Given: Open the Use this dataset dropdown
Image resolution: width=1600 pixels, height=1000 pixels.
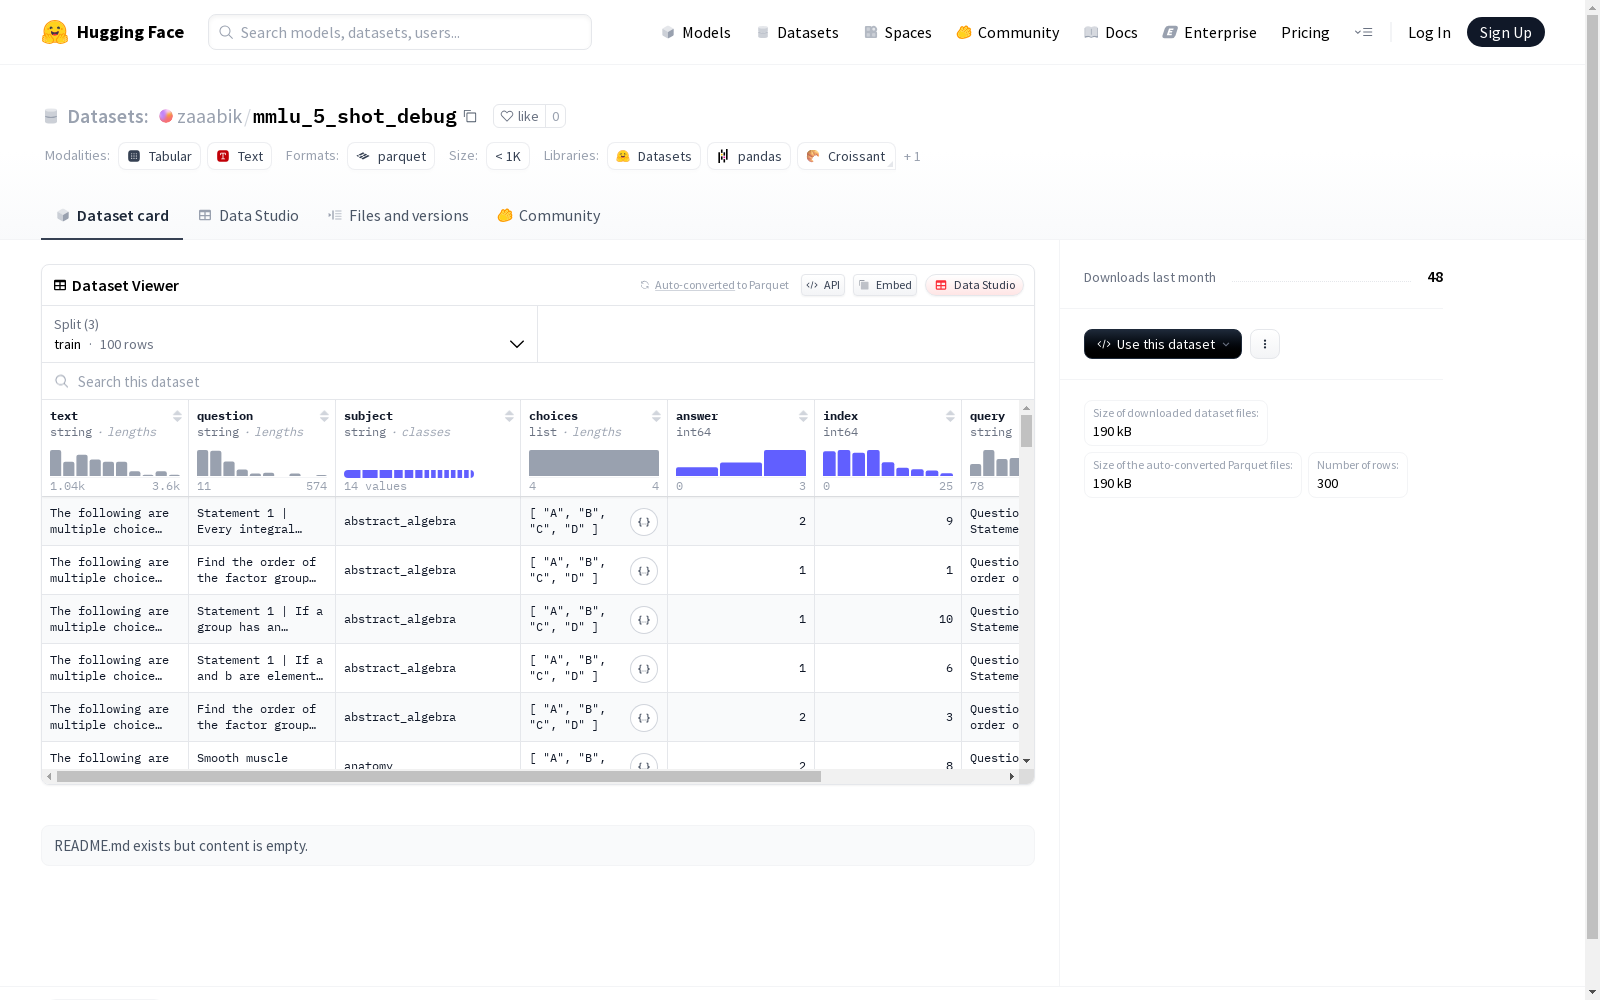Looking at the screenshot, I should coord(1163,344).
